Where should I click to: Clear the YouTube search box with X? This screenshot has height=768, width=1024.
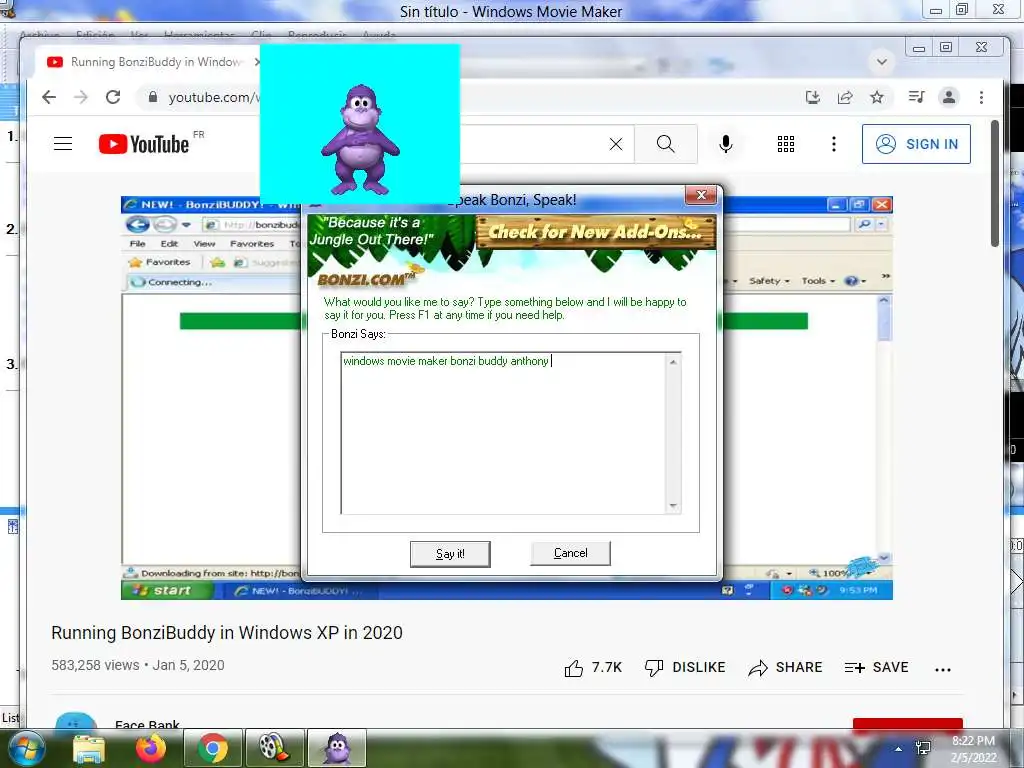coord(616,144)
